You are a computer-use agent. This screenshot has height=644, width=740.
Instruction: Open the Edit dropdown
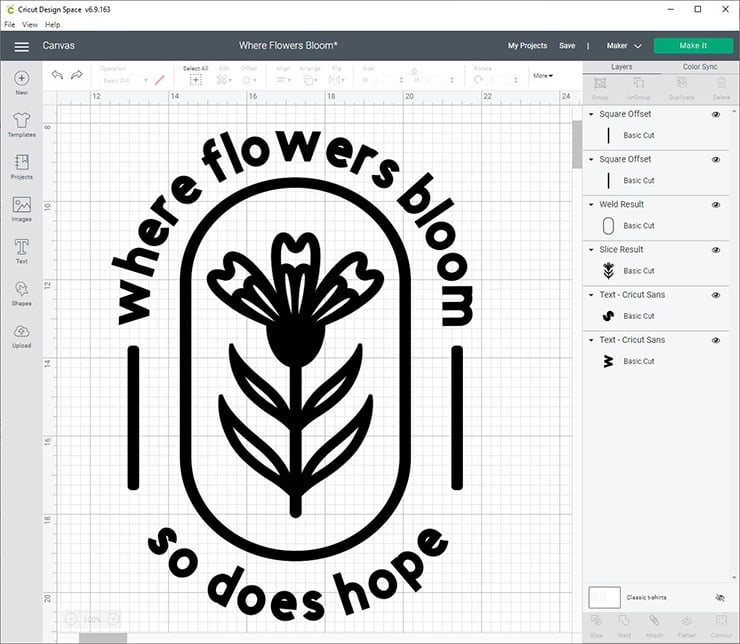point(224,80)
